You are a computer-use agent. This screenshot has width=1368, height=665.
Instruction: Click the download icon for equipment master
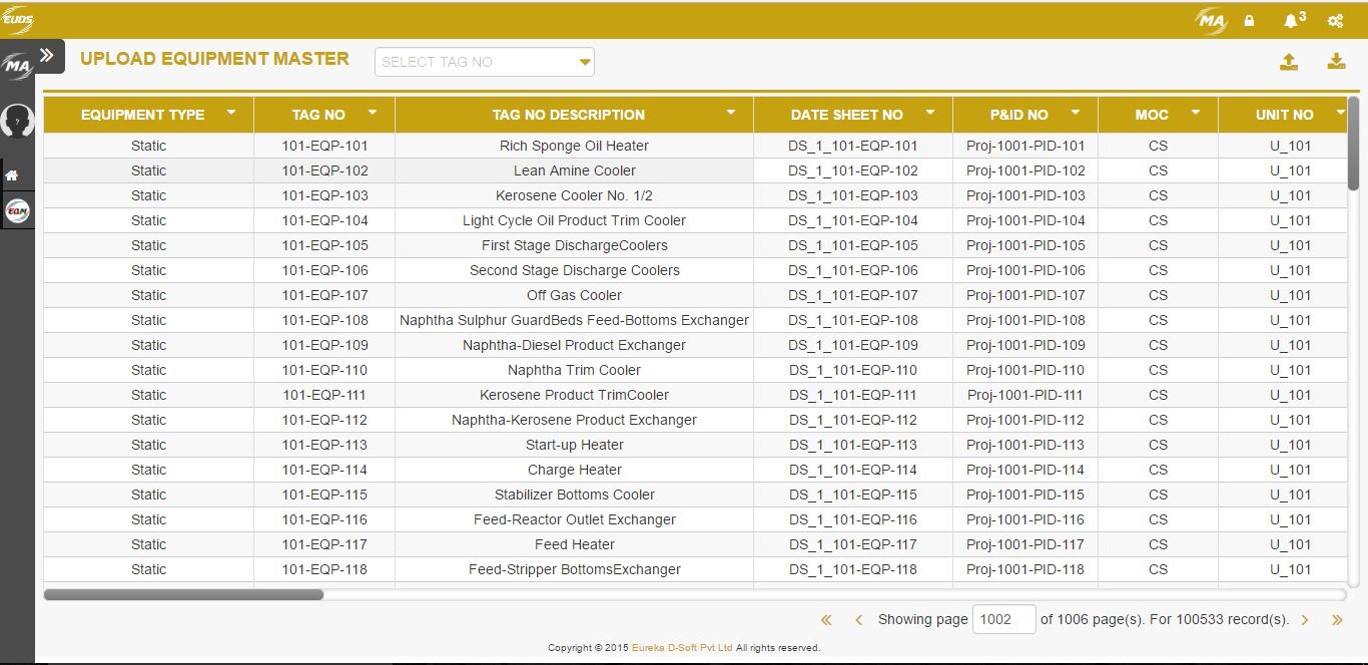tap(1336, 62)
